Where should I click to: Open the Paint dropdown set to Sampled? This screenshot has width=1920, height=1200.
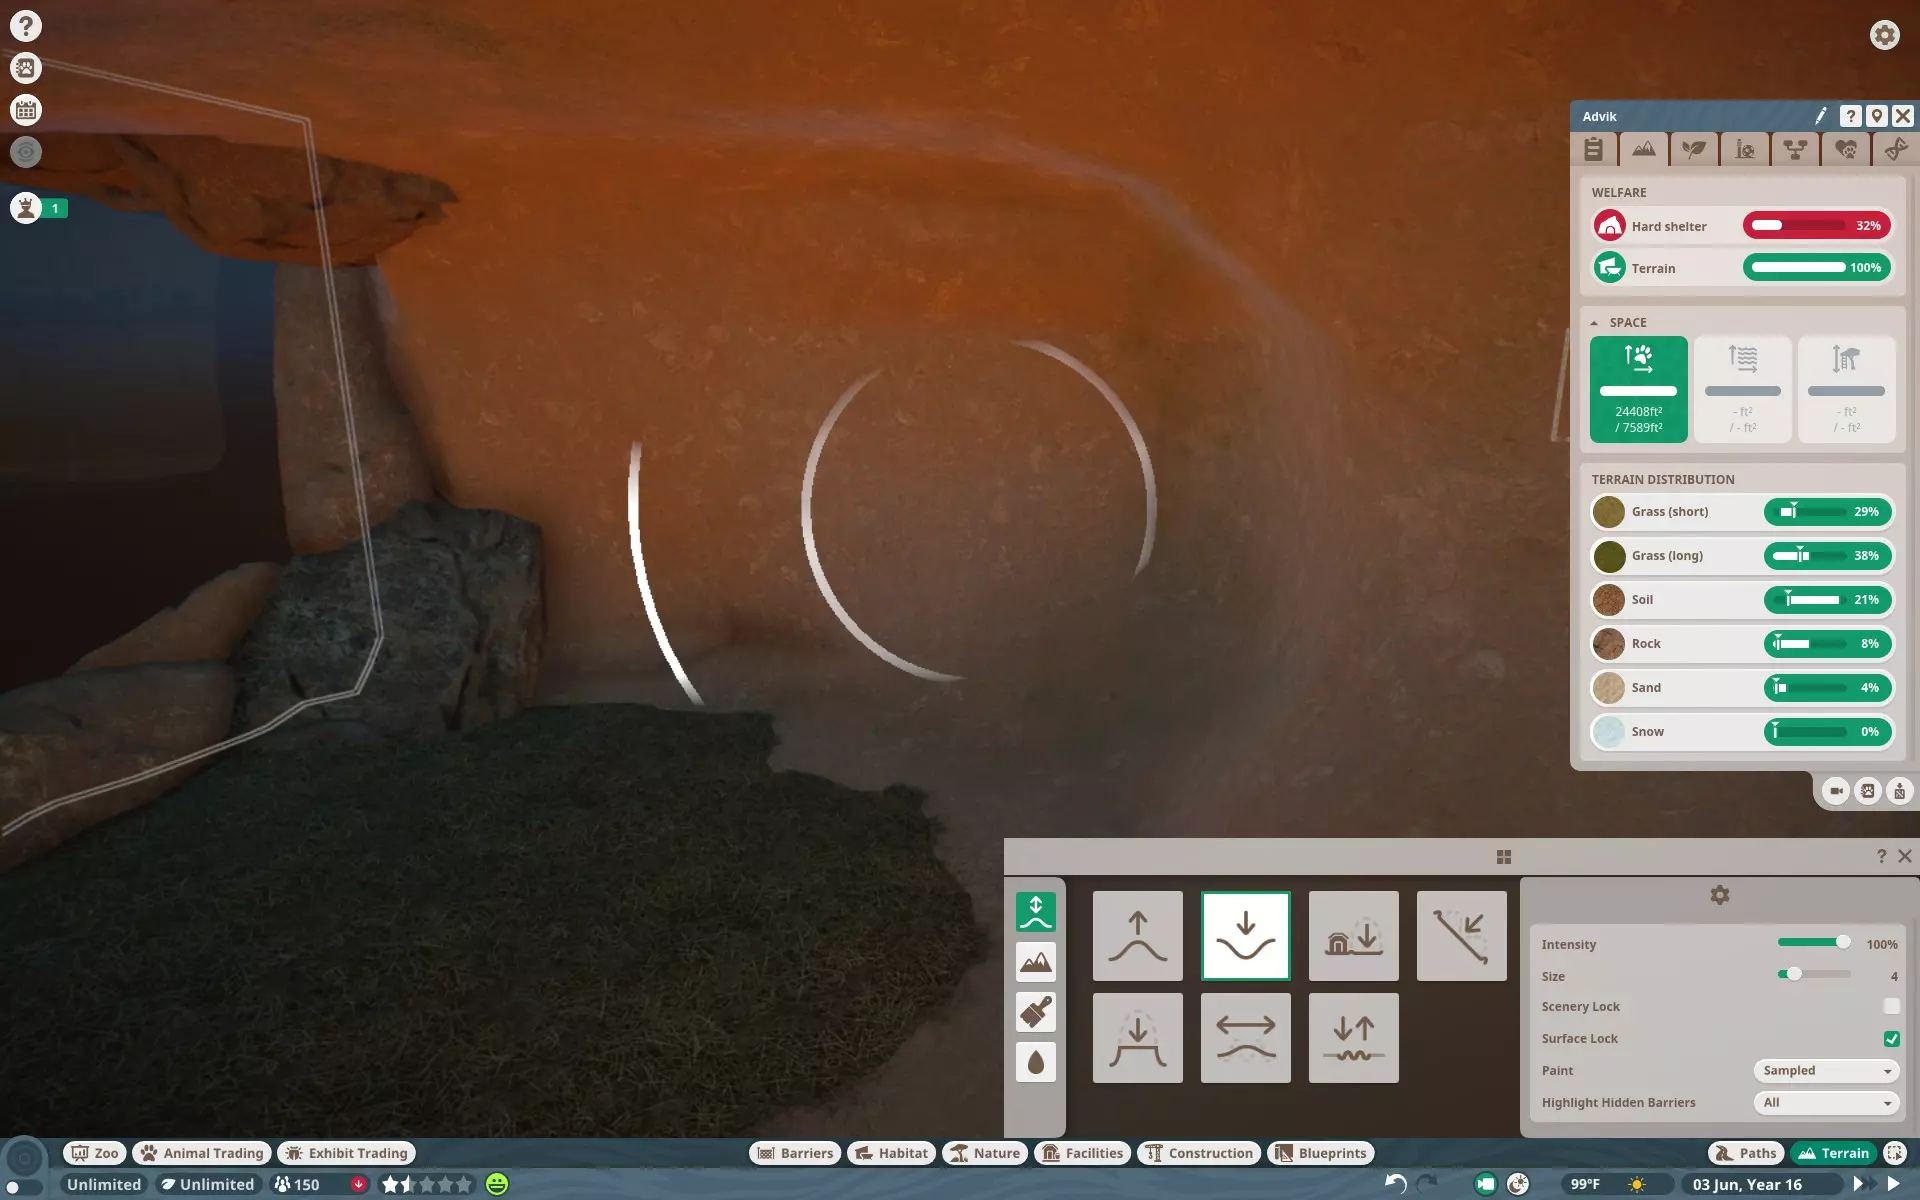click(1826, 1070)
